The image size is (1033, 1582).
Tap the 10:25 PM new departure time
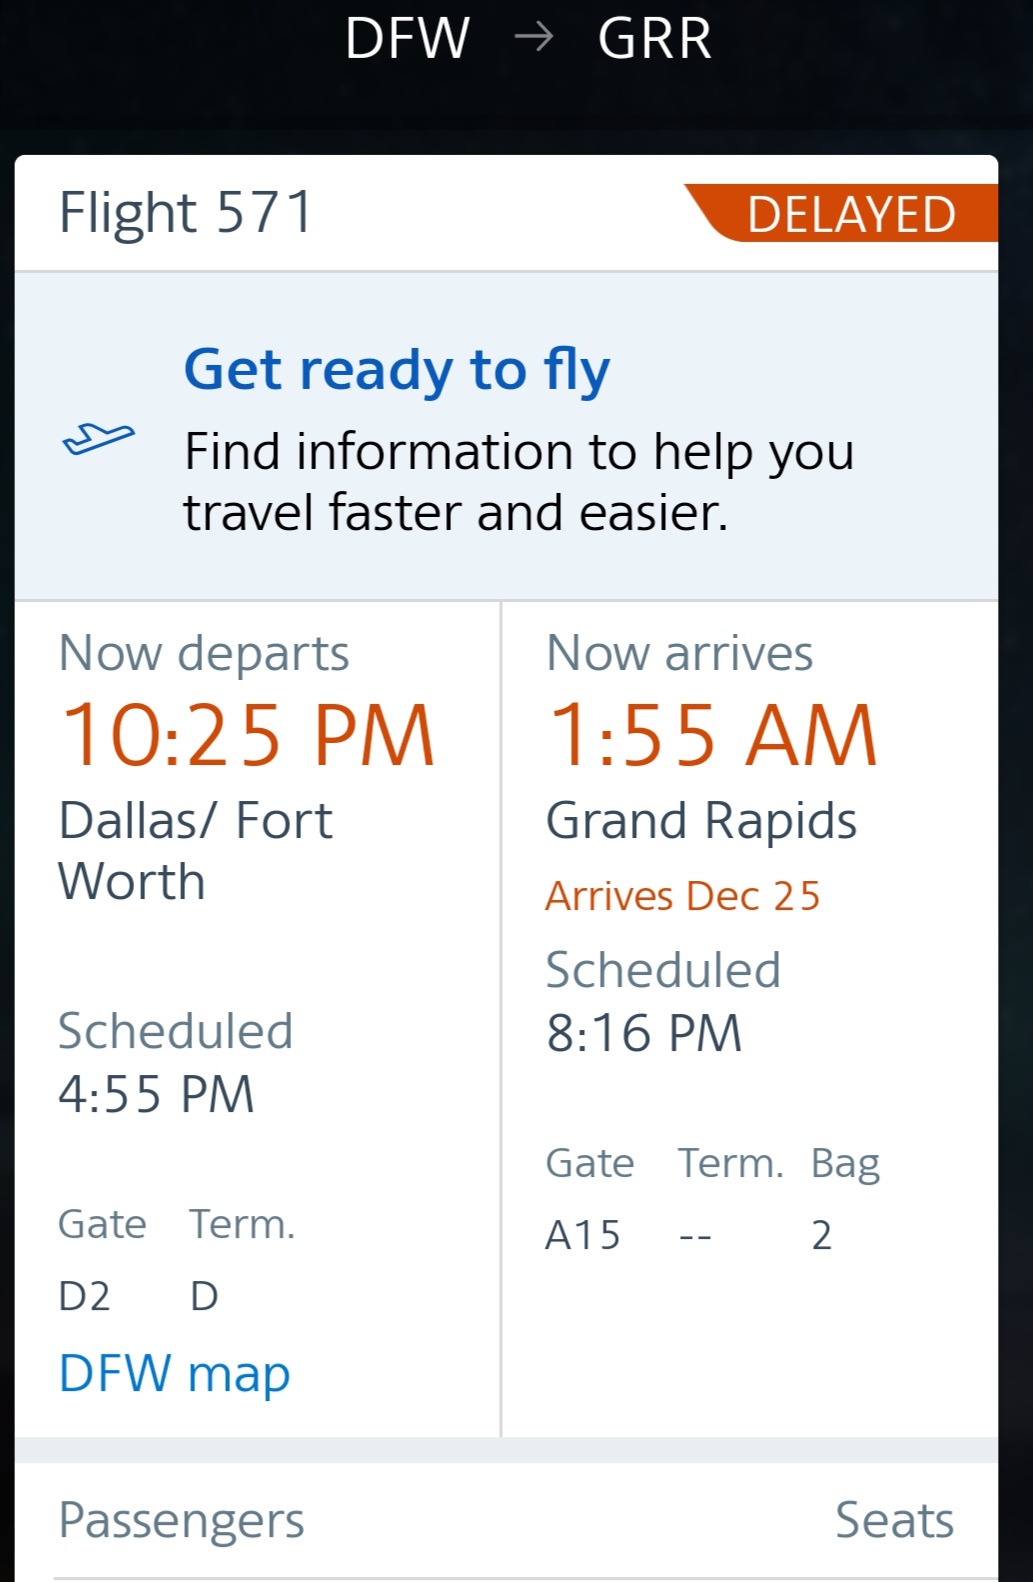[x=248, y=736]
